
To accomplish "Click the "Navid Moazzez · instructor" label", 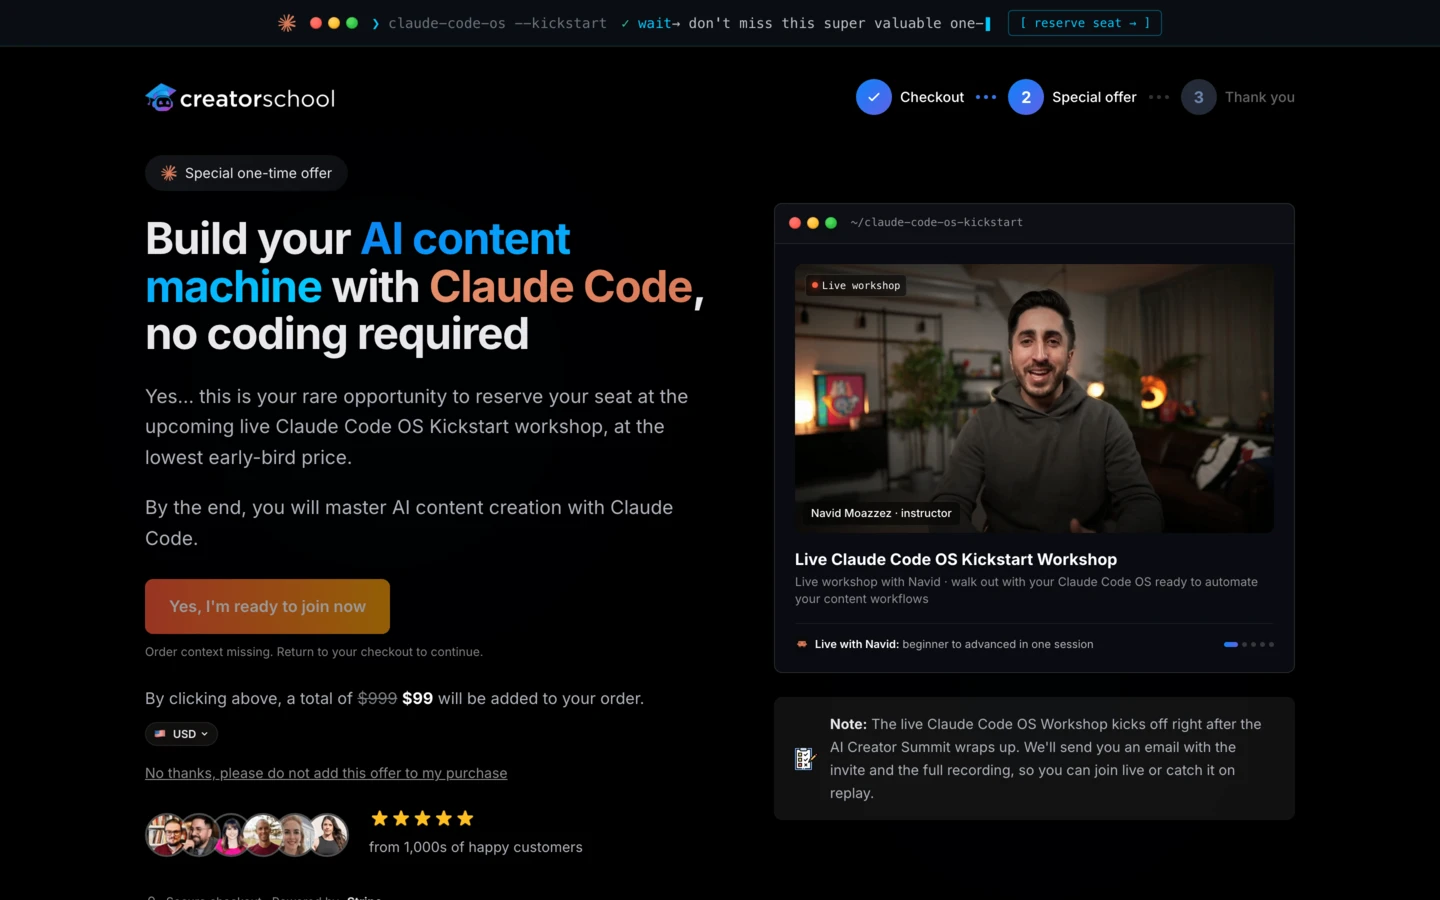I will pos(881,513).
